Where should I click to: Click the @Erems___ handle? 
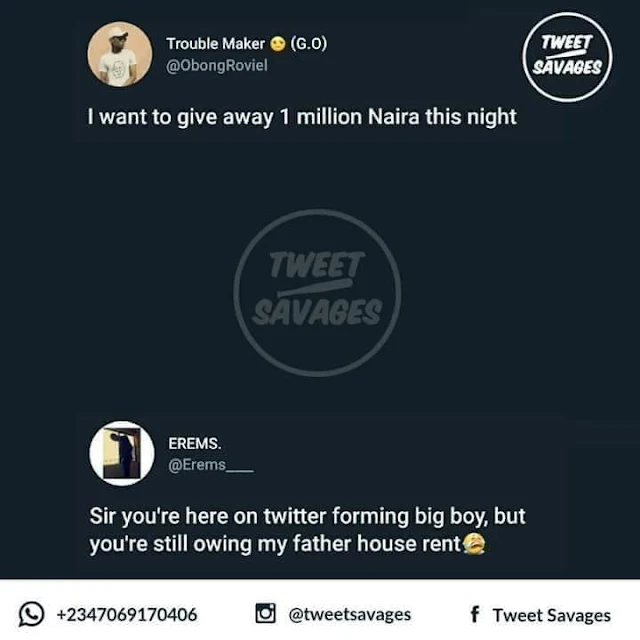(x=211, y=465)
